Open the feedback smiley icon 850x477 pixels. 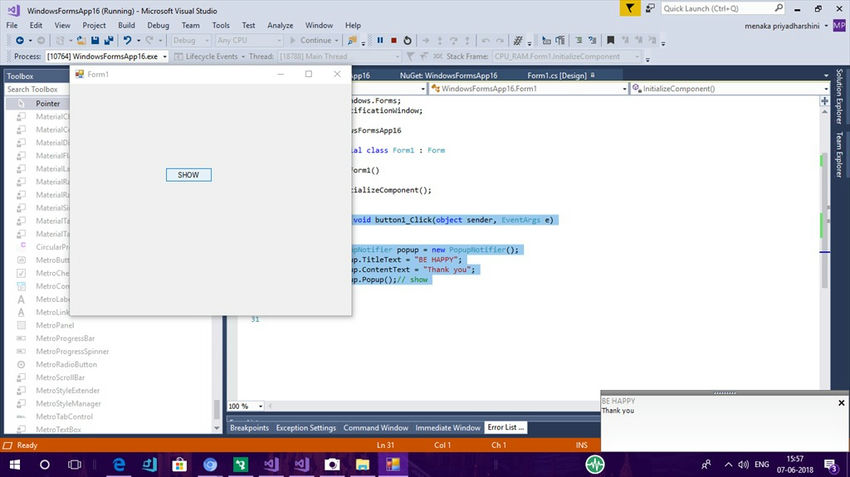pyautogui.click(x=649, y=7)
